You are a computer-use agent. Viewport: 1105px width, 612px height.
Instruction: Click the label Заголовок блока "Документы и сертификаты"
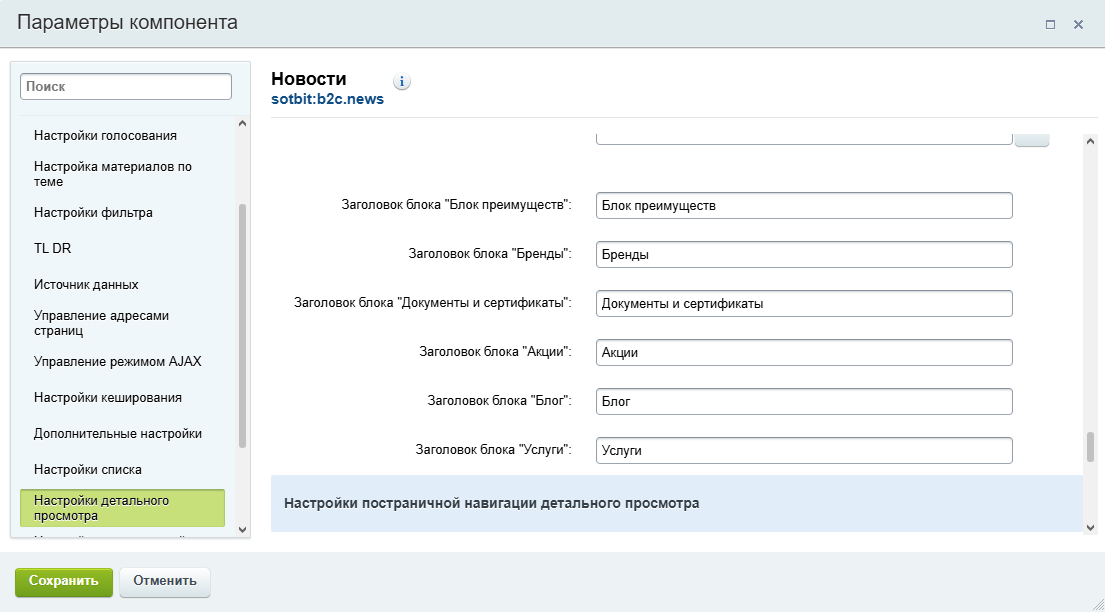pyautogui.click(x=433, y=303)
